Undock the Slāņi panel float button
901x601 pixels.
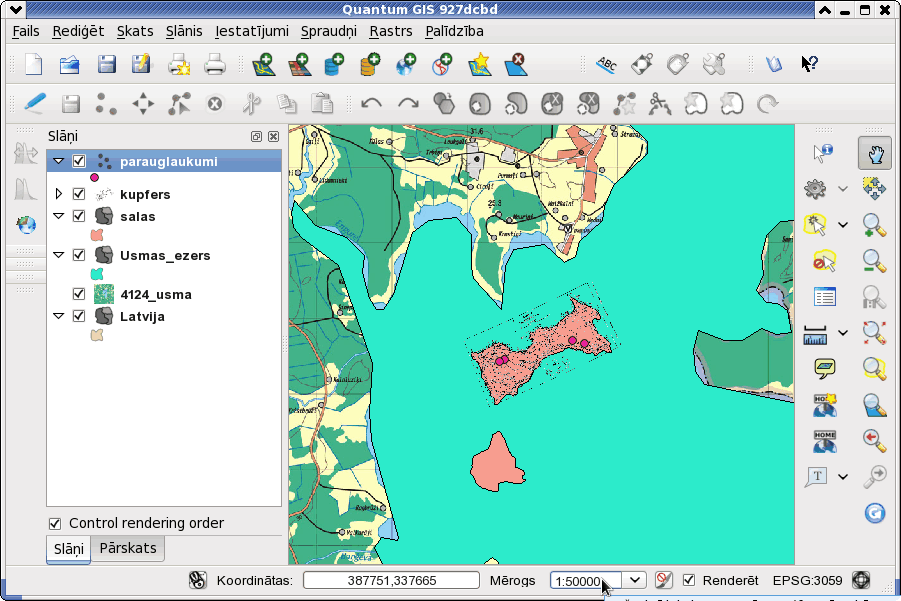click(256, 136)
